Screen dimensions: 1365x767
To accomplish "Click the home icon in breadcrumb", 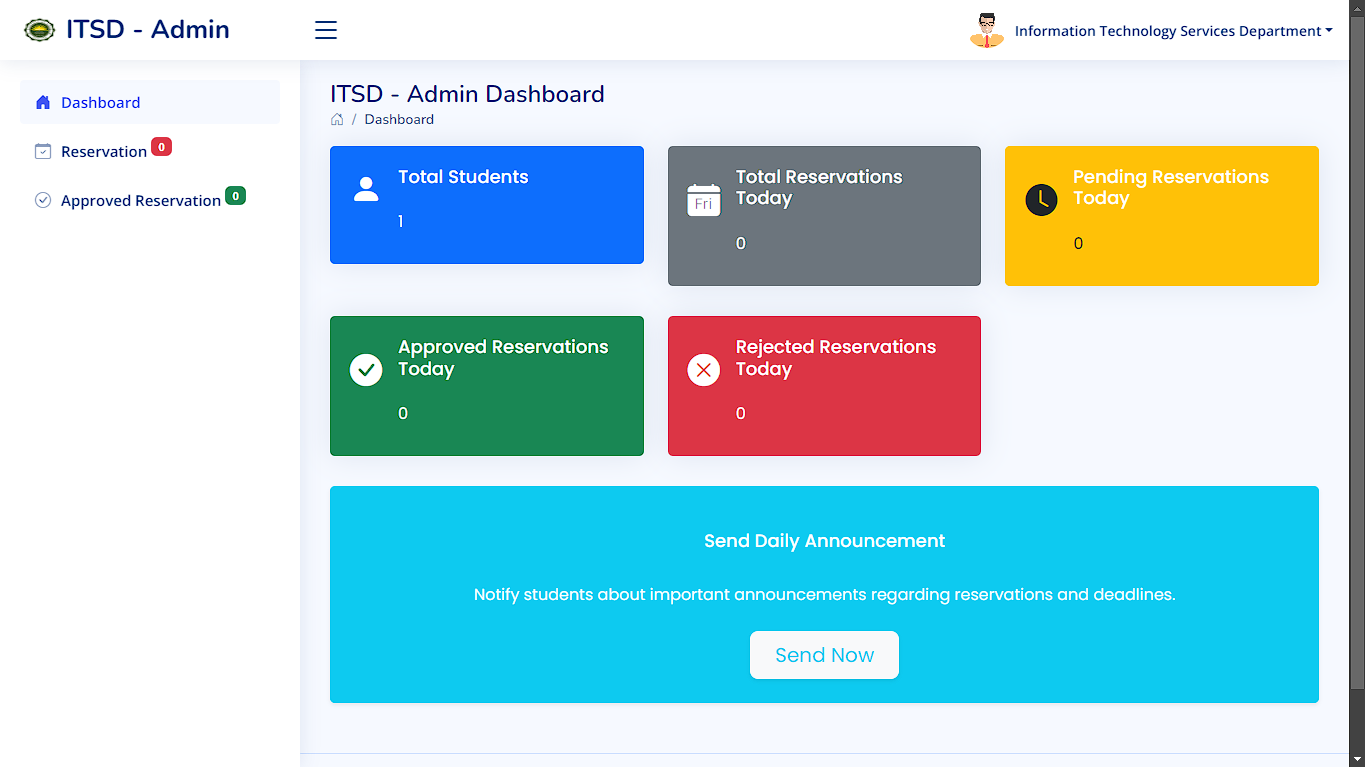I will [337, 119].
